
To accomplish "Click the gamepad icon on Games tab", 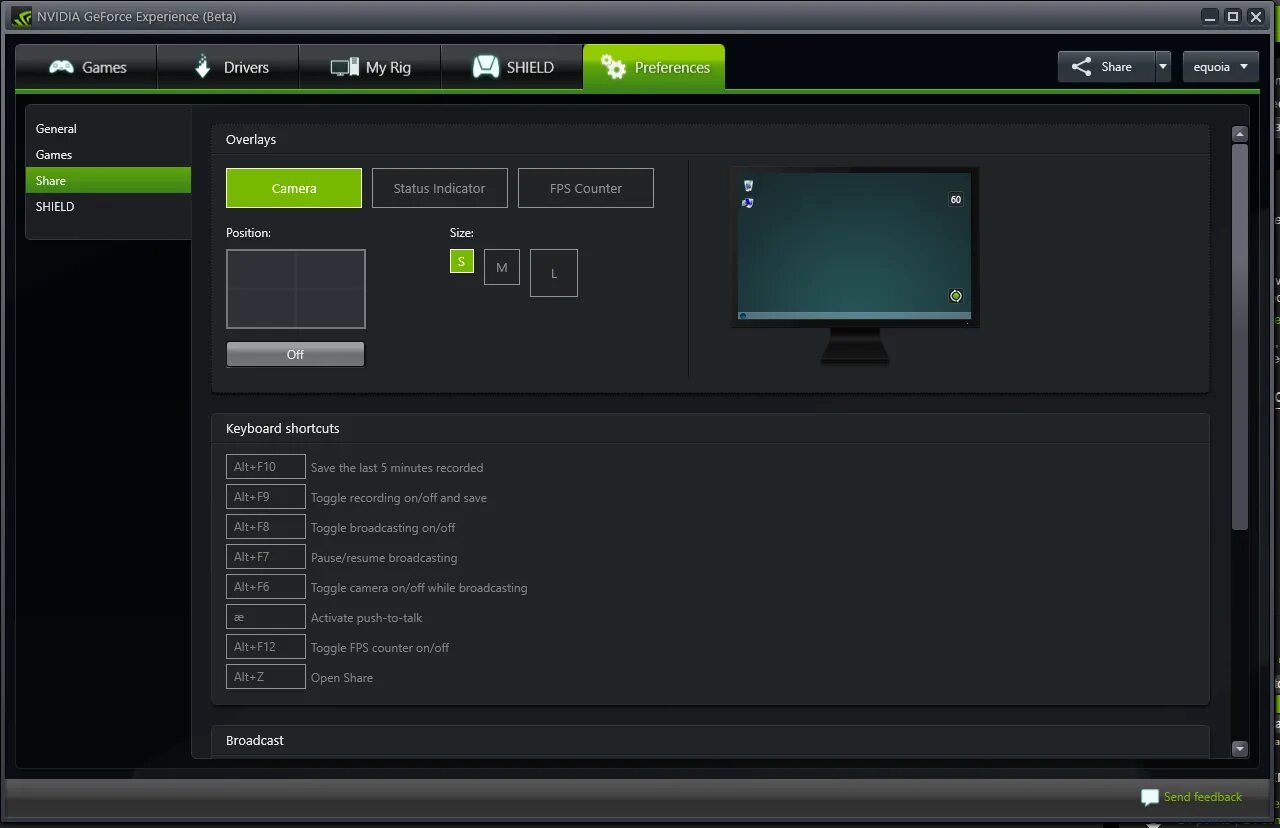I will 61,67.
